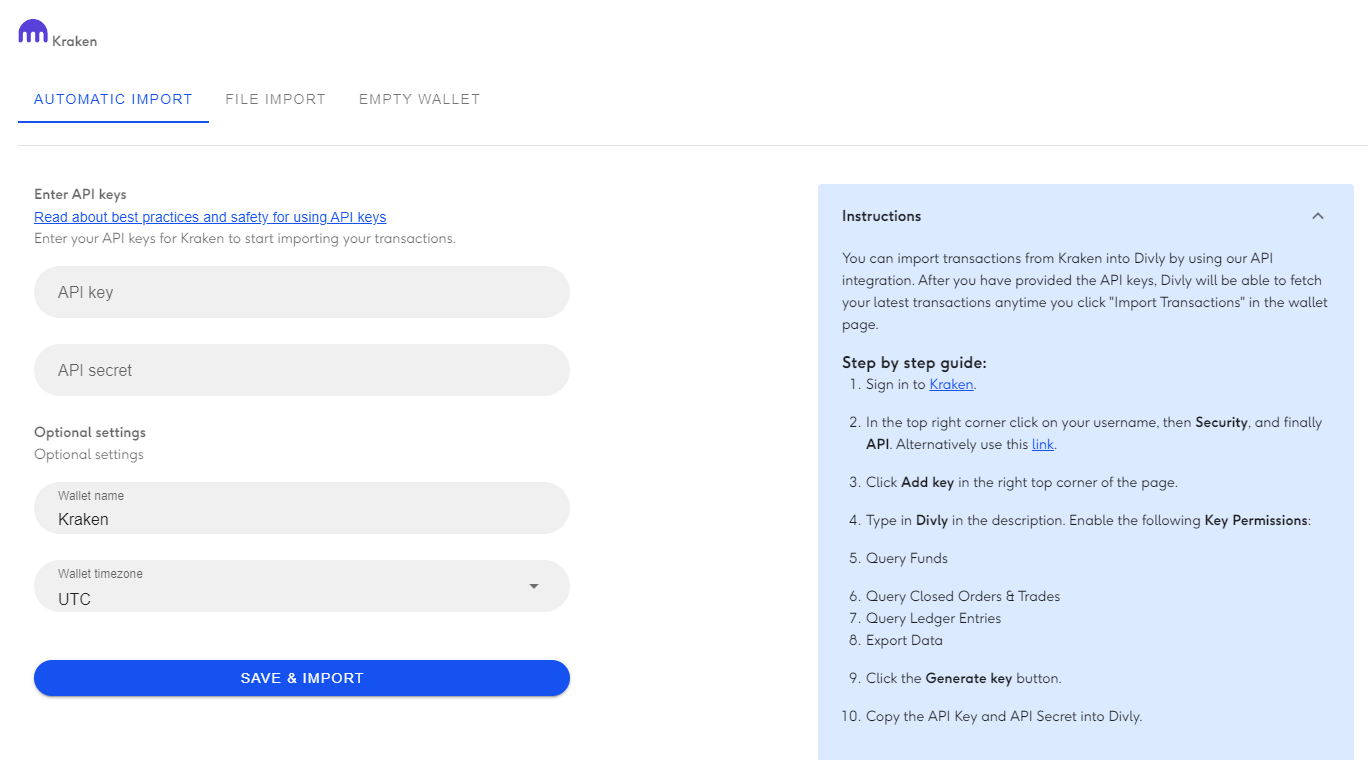Open the Empty Wallet tab

click(x=420, y=100)
